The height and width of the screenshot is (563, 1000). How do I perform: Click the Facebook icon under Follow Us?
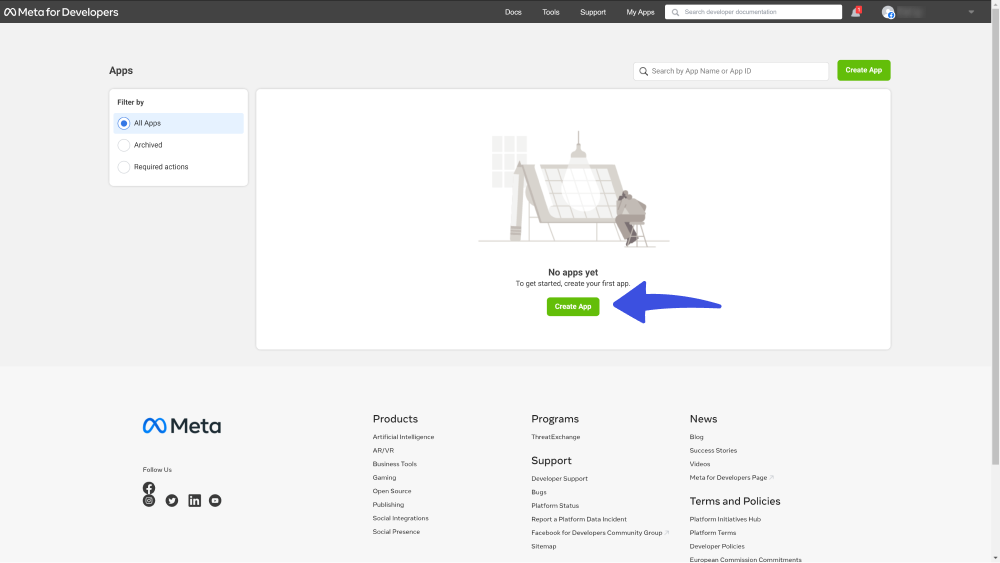pos(149,488)
